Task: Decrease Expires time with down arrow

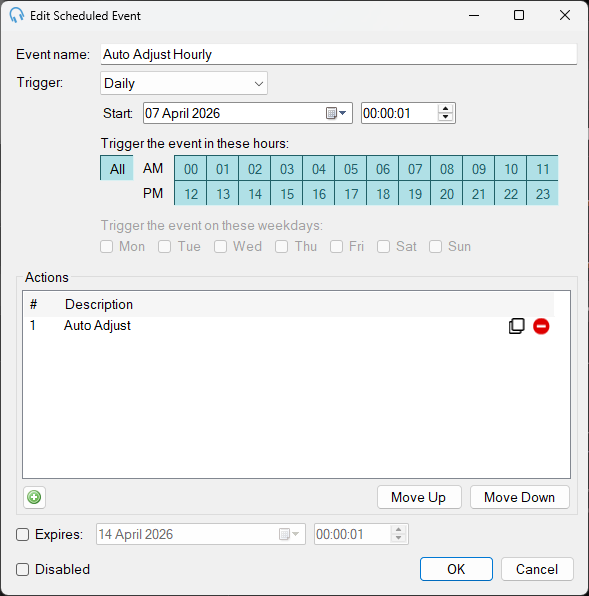Action: tap(398, 538)
